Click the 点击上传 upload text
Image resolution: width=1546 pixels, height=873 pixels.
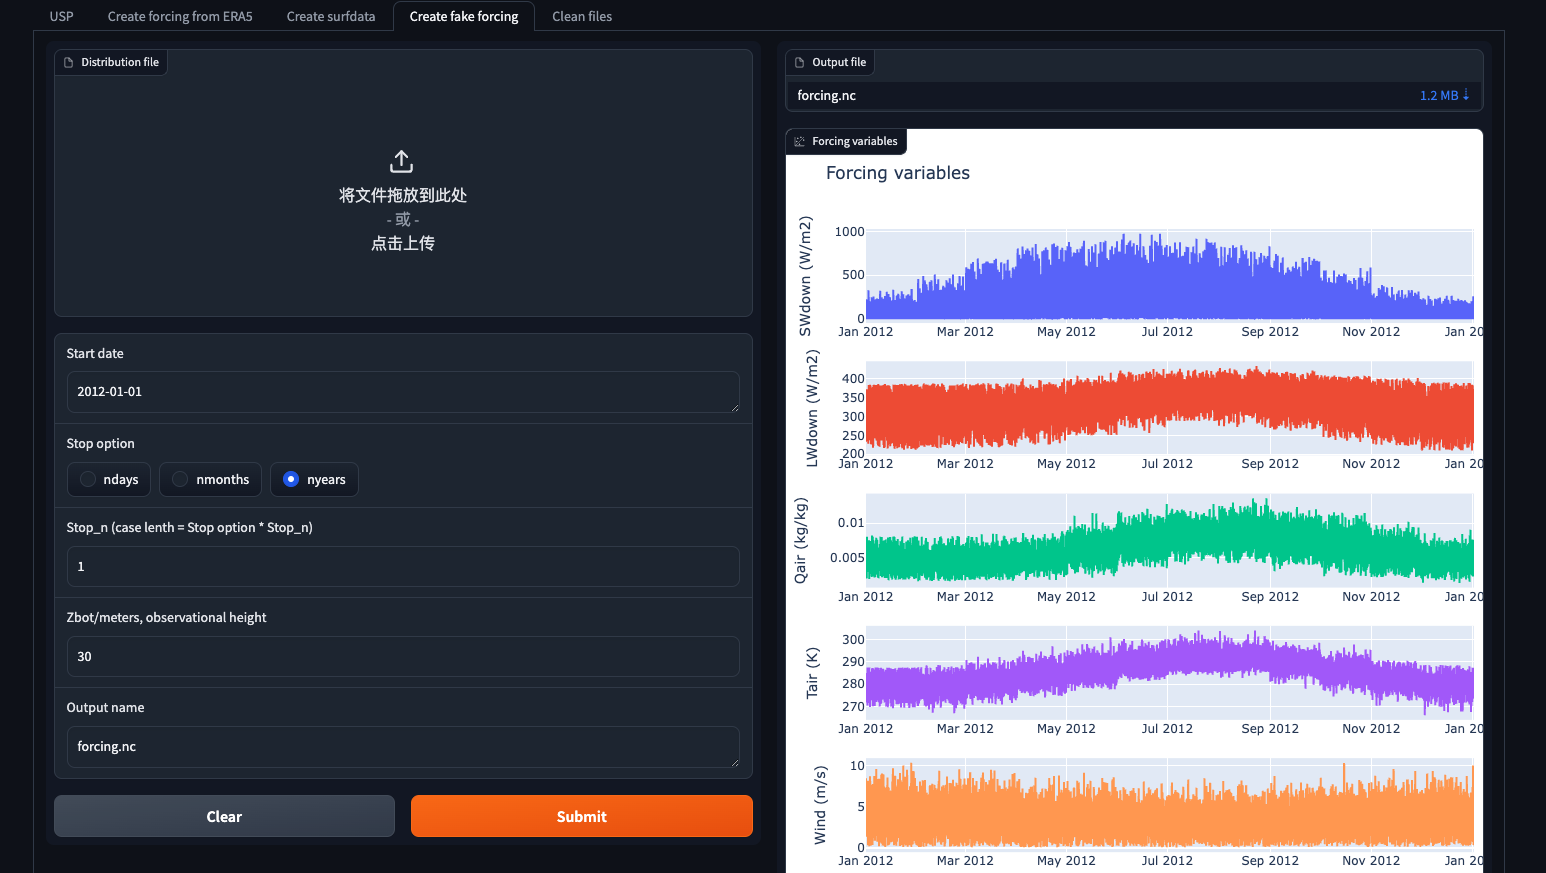click(403, 243)
